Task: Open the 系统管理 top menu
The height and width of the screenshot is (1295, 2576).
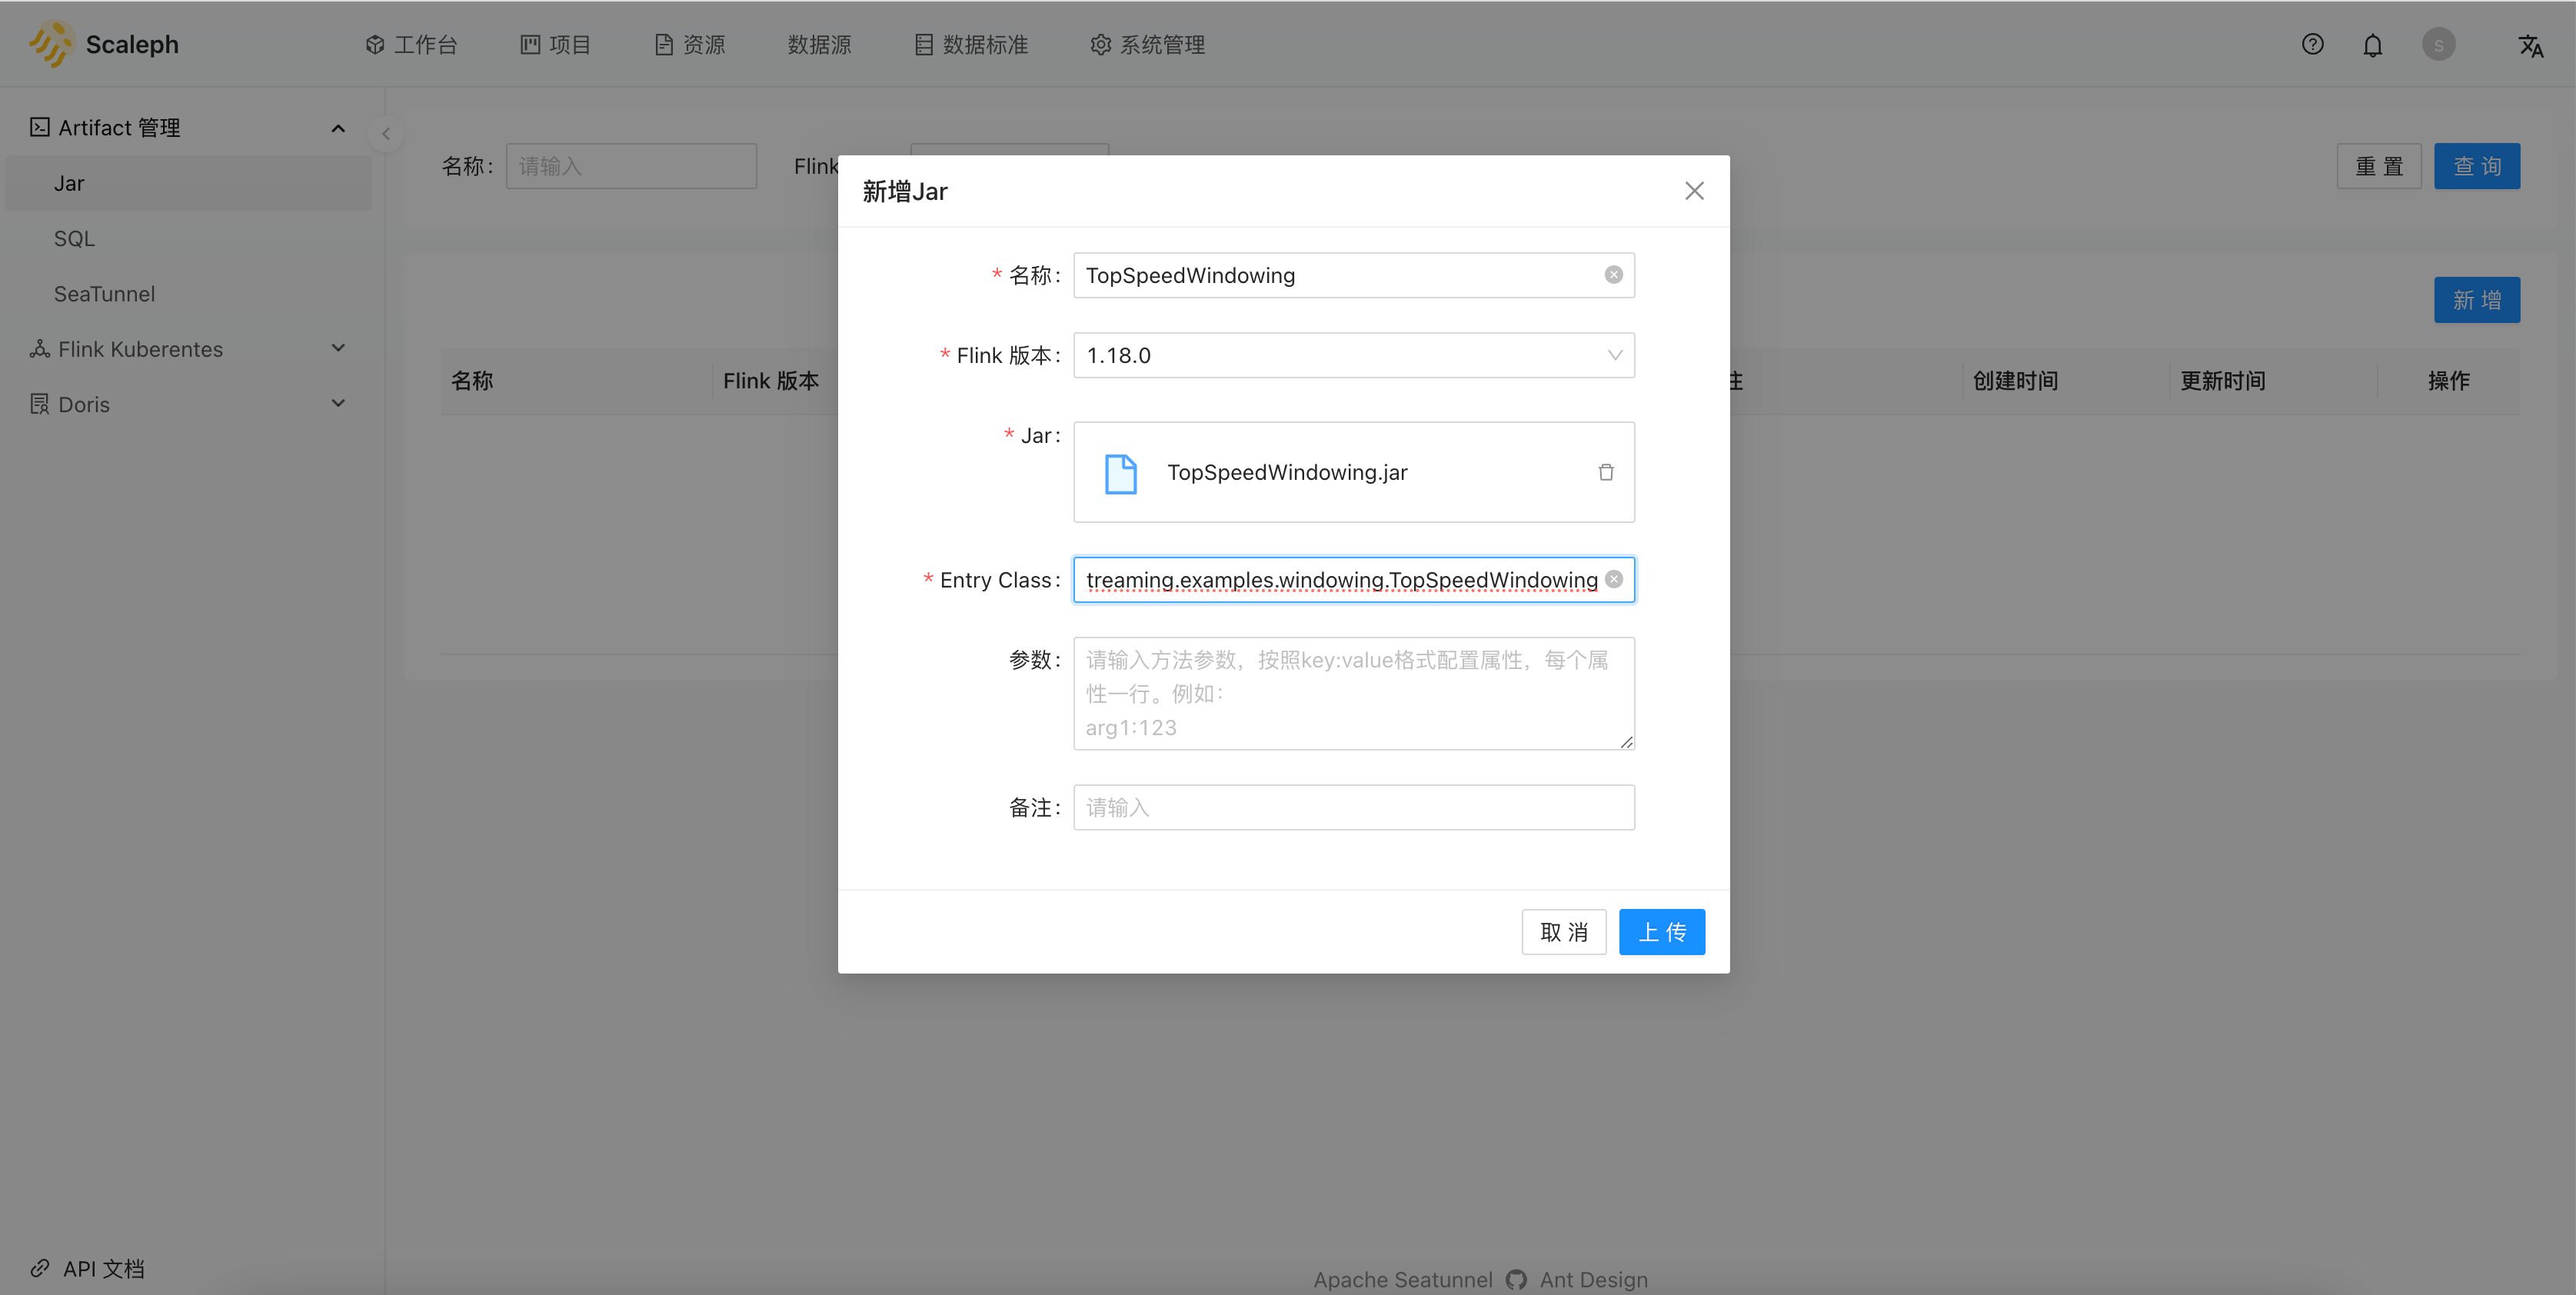Action: click(x=1147, y=45)
